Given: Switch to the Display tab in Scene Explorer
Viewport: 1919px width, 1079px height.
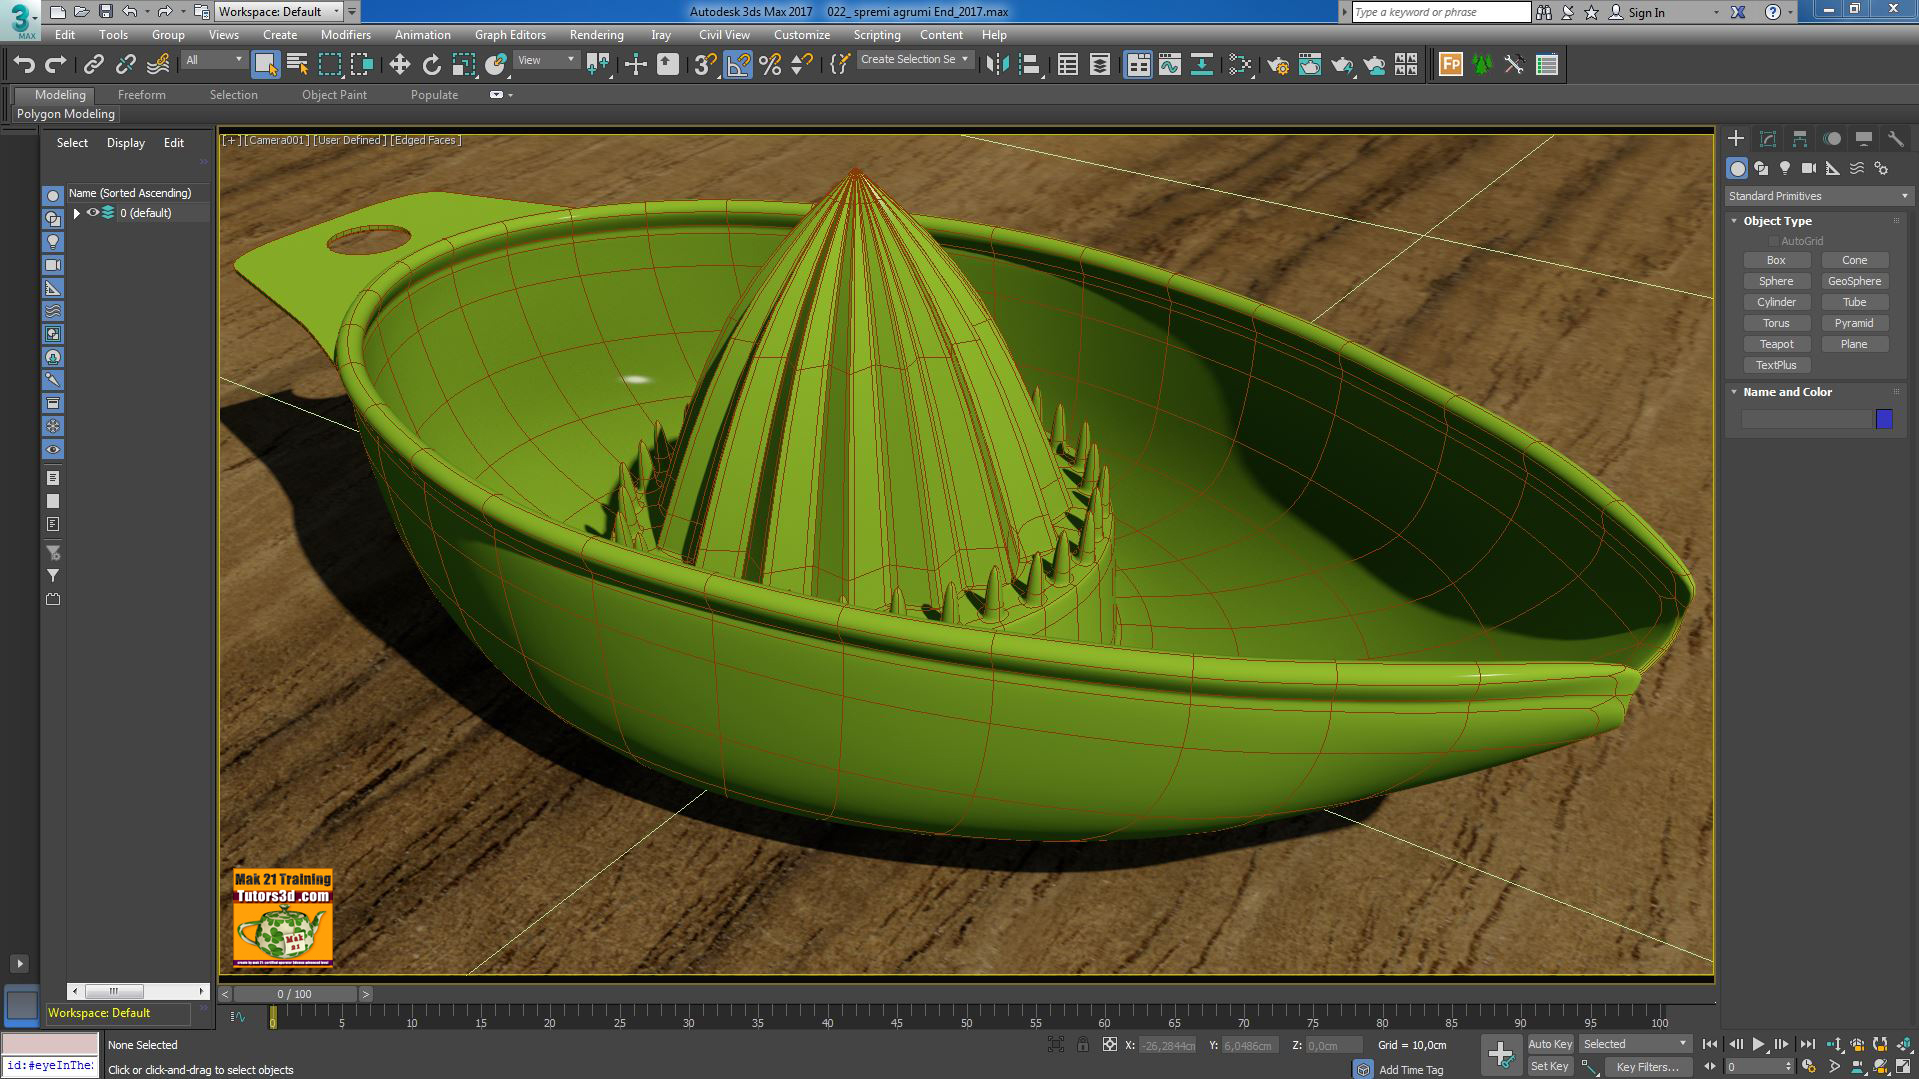Looking at the screenshot, I should click(125, 142).
